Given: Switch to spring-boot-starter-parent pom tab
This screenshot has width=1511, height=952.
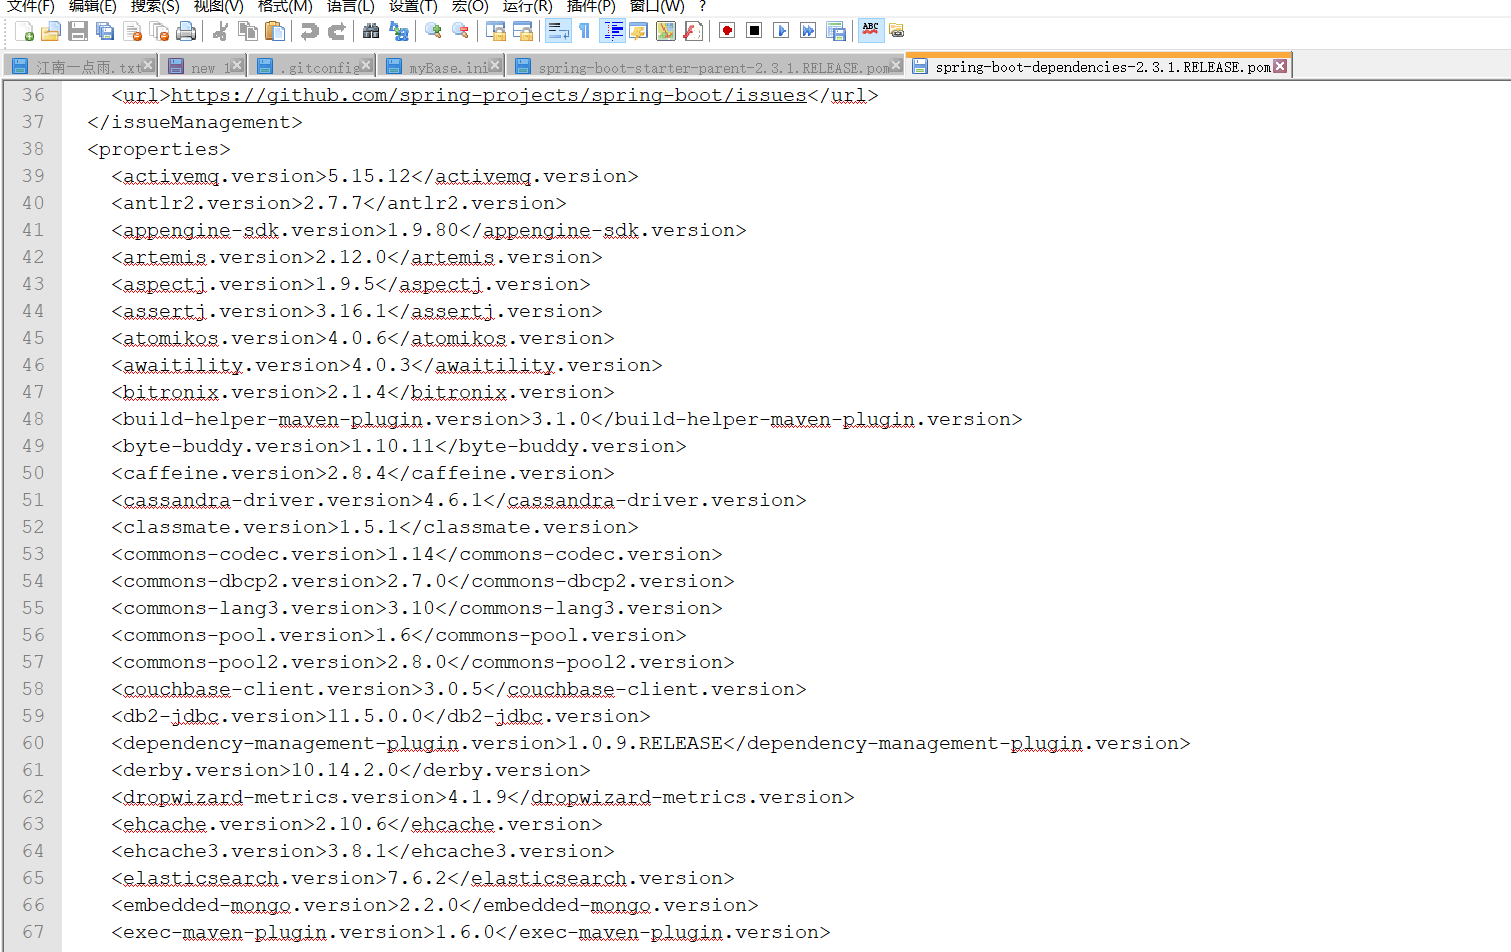Looking at the screenshot, I should click(705, 67).
